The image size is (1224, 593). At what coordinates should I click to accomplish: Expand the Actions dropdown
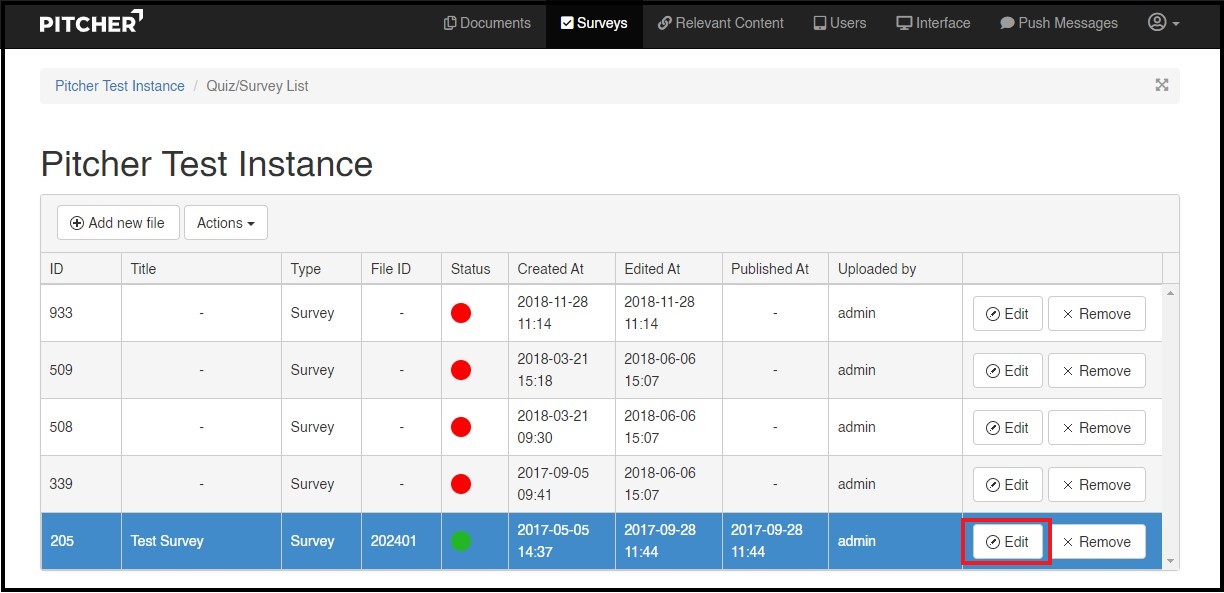click(x=225, y=223)
